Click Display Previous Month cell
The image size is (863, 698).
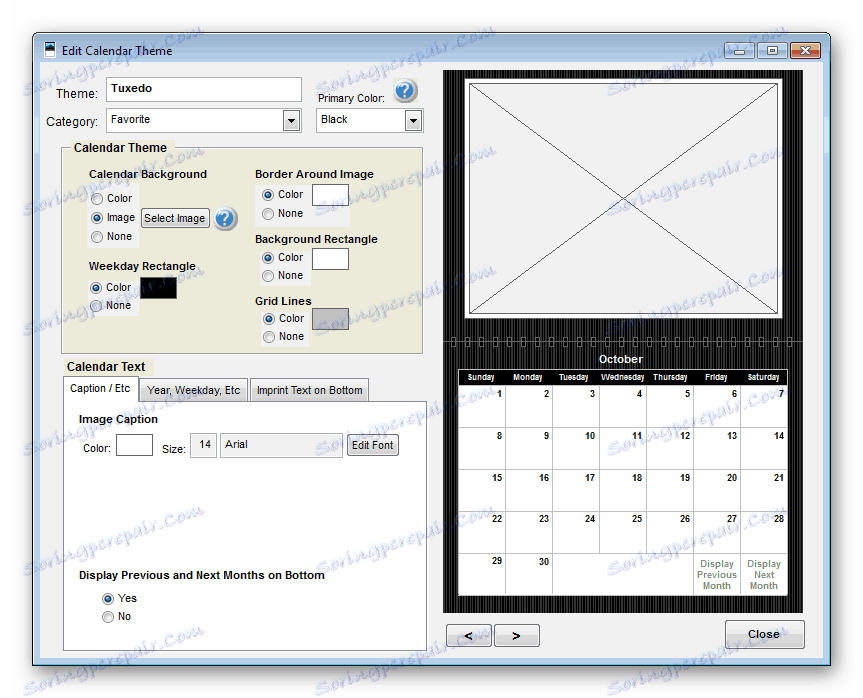point(717,575)
